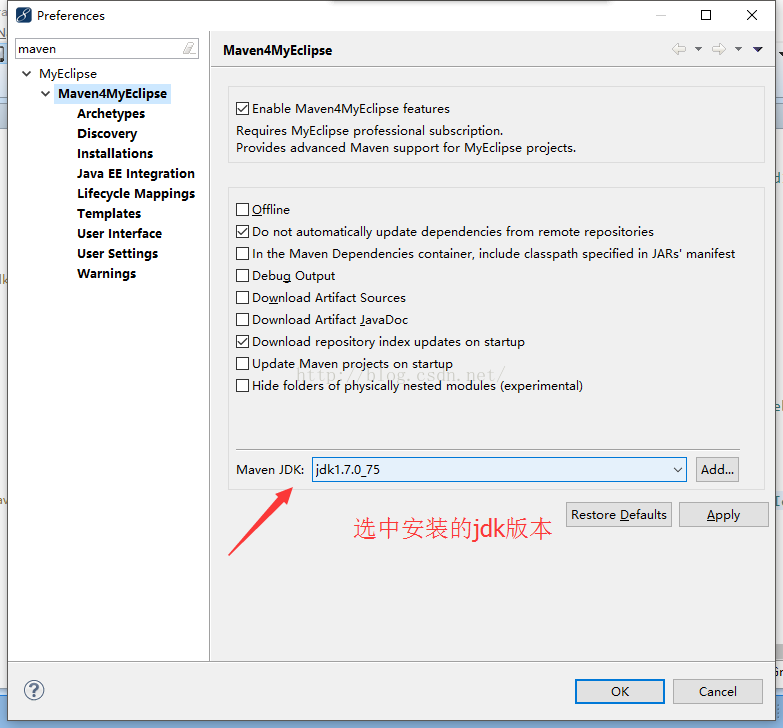Open the help question mark icon
Screen dimensions: 783x728
[34, 690]
